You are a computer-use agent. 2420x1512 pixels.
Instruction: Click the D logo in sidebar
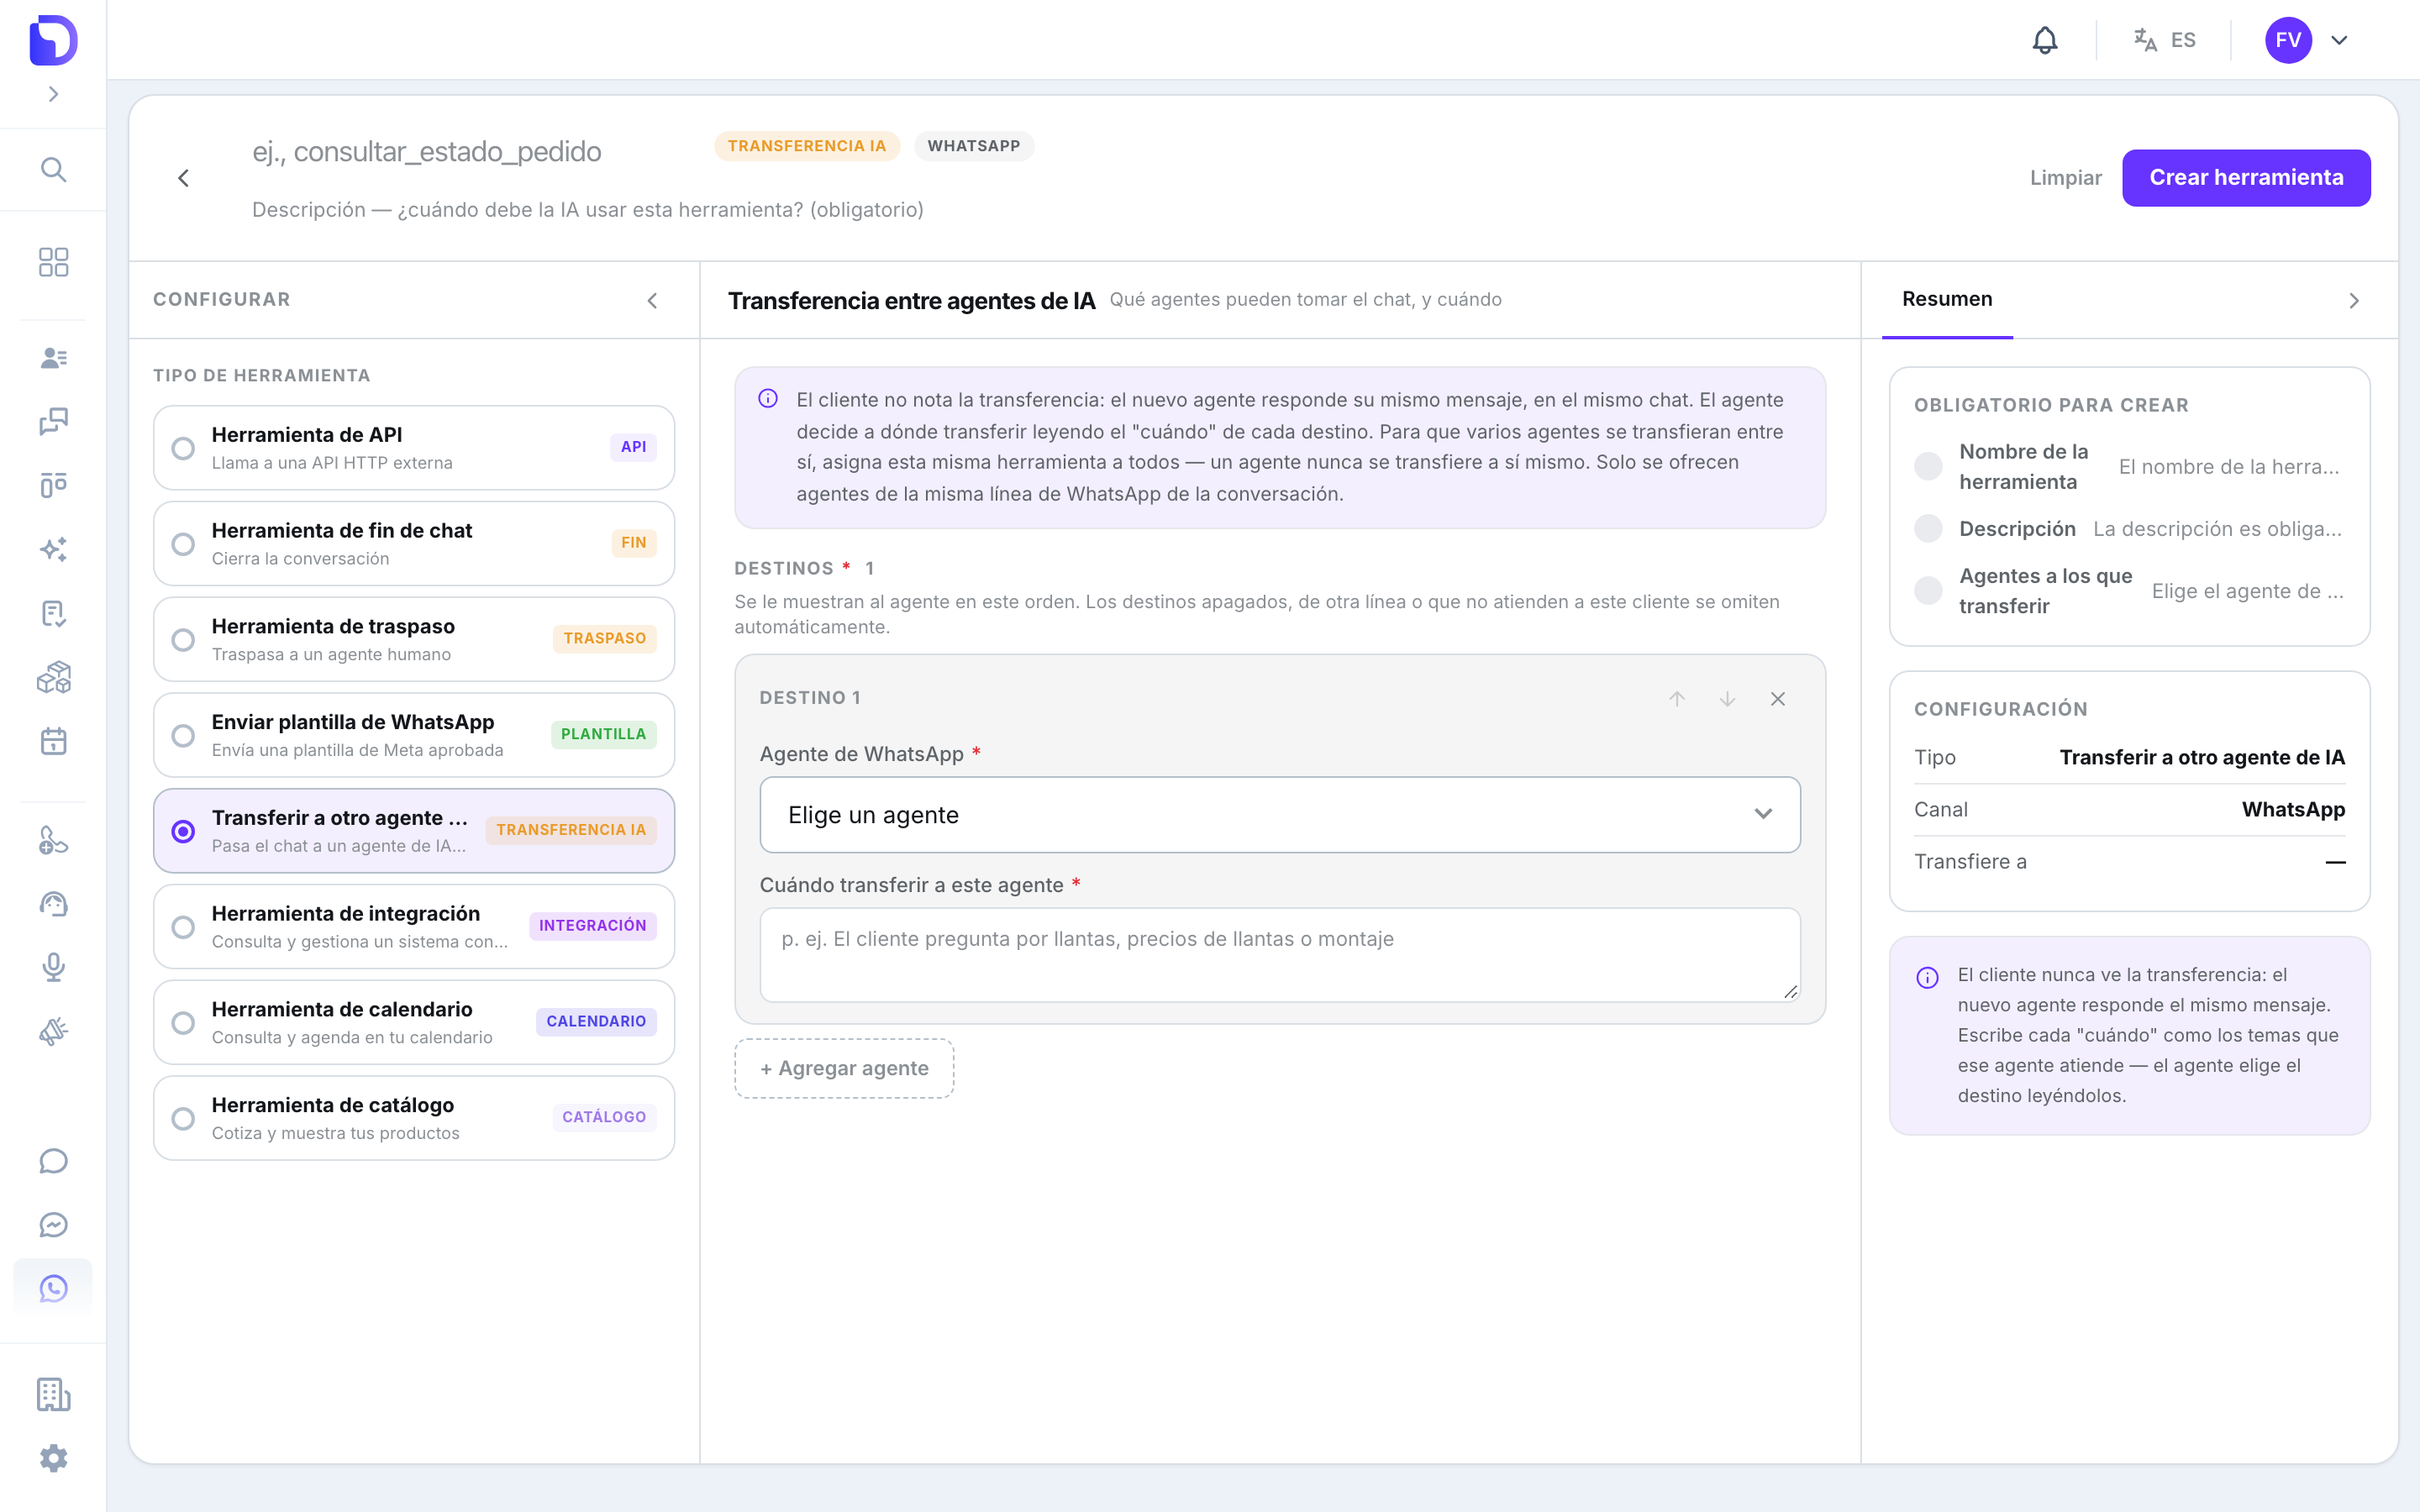tap(53, 40)
